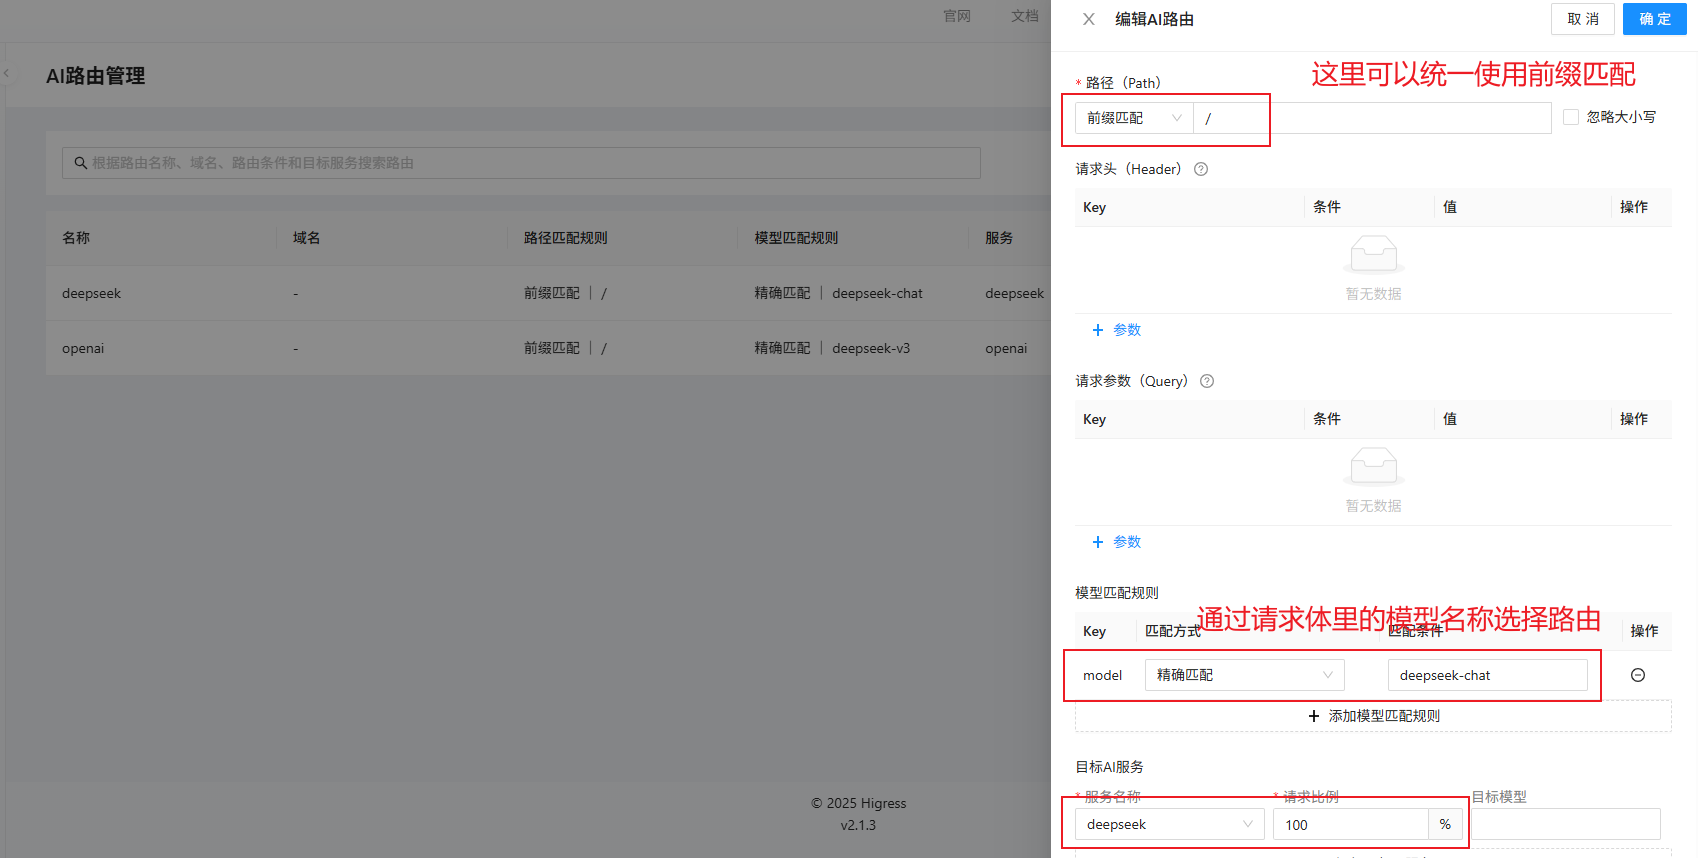Click the empty 目标模型 input field
The image size is (1698, 858).
(x=1565, y=824)
